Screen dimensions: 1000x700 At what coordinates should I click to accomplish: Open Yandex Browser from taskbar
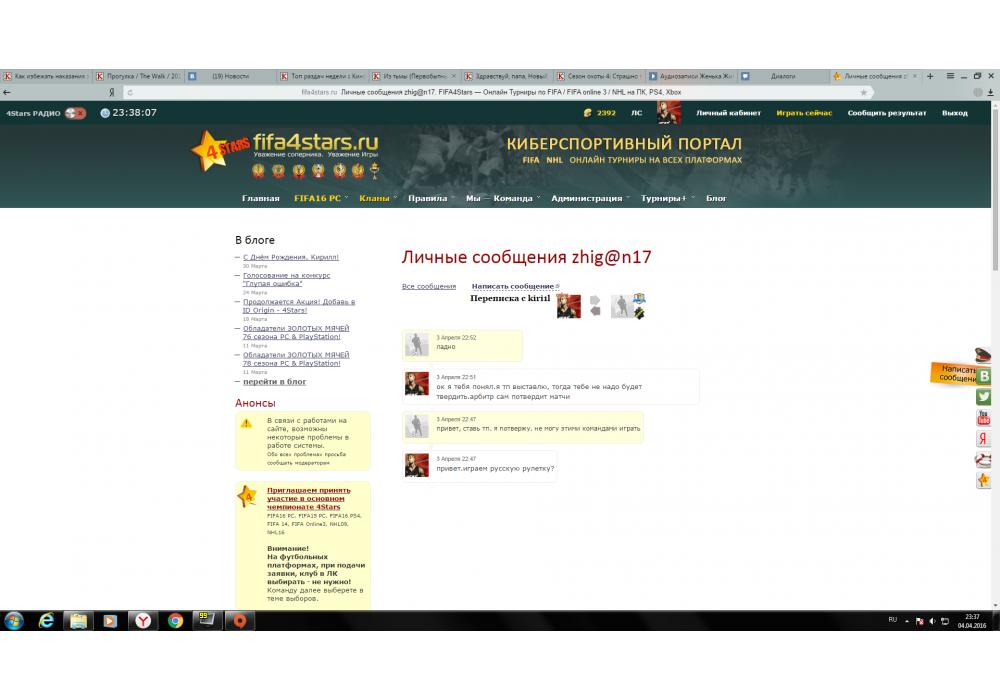tap(143, 620)
